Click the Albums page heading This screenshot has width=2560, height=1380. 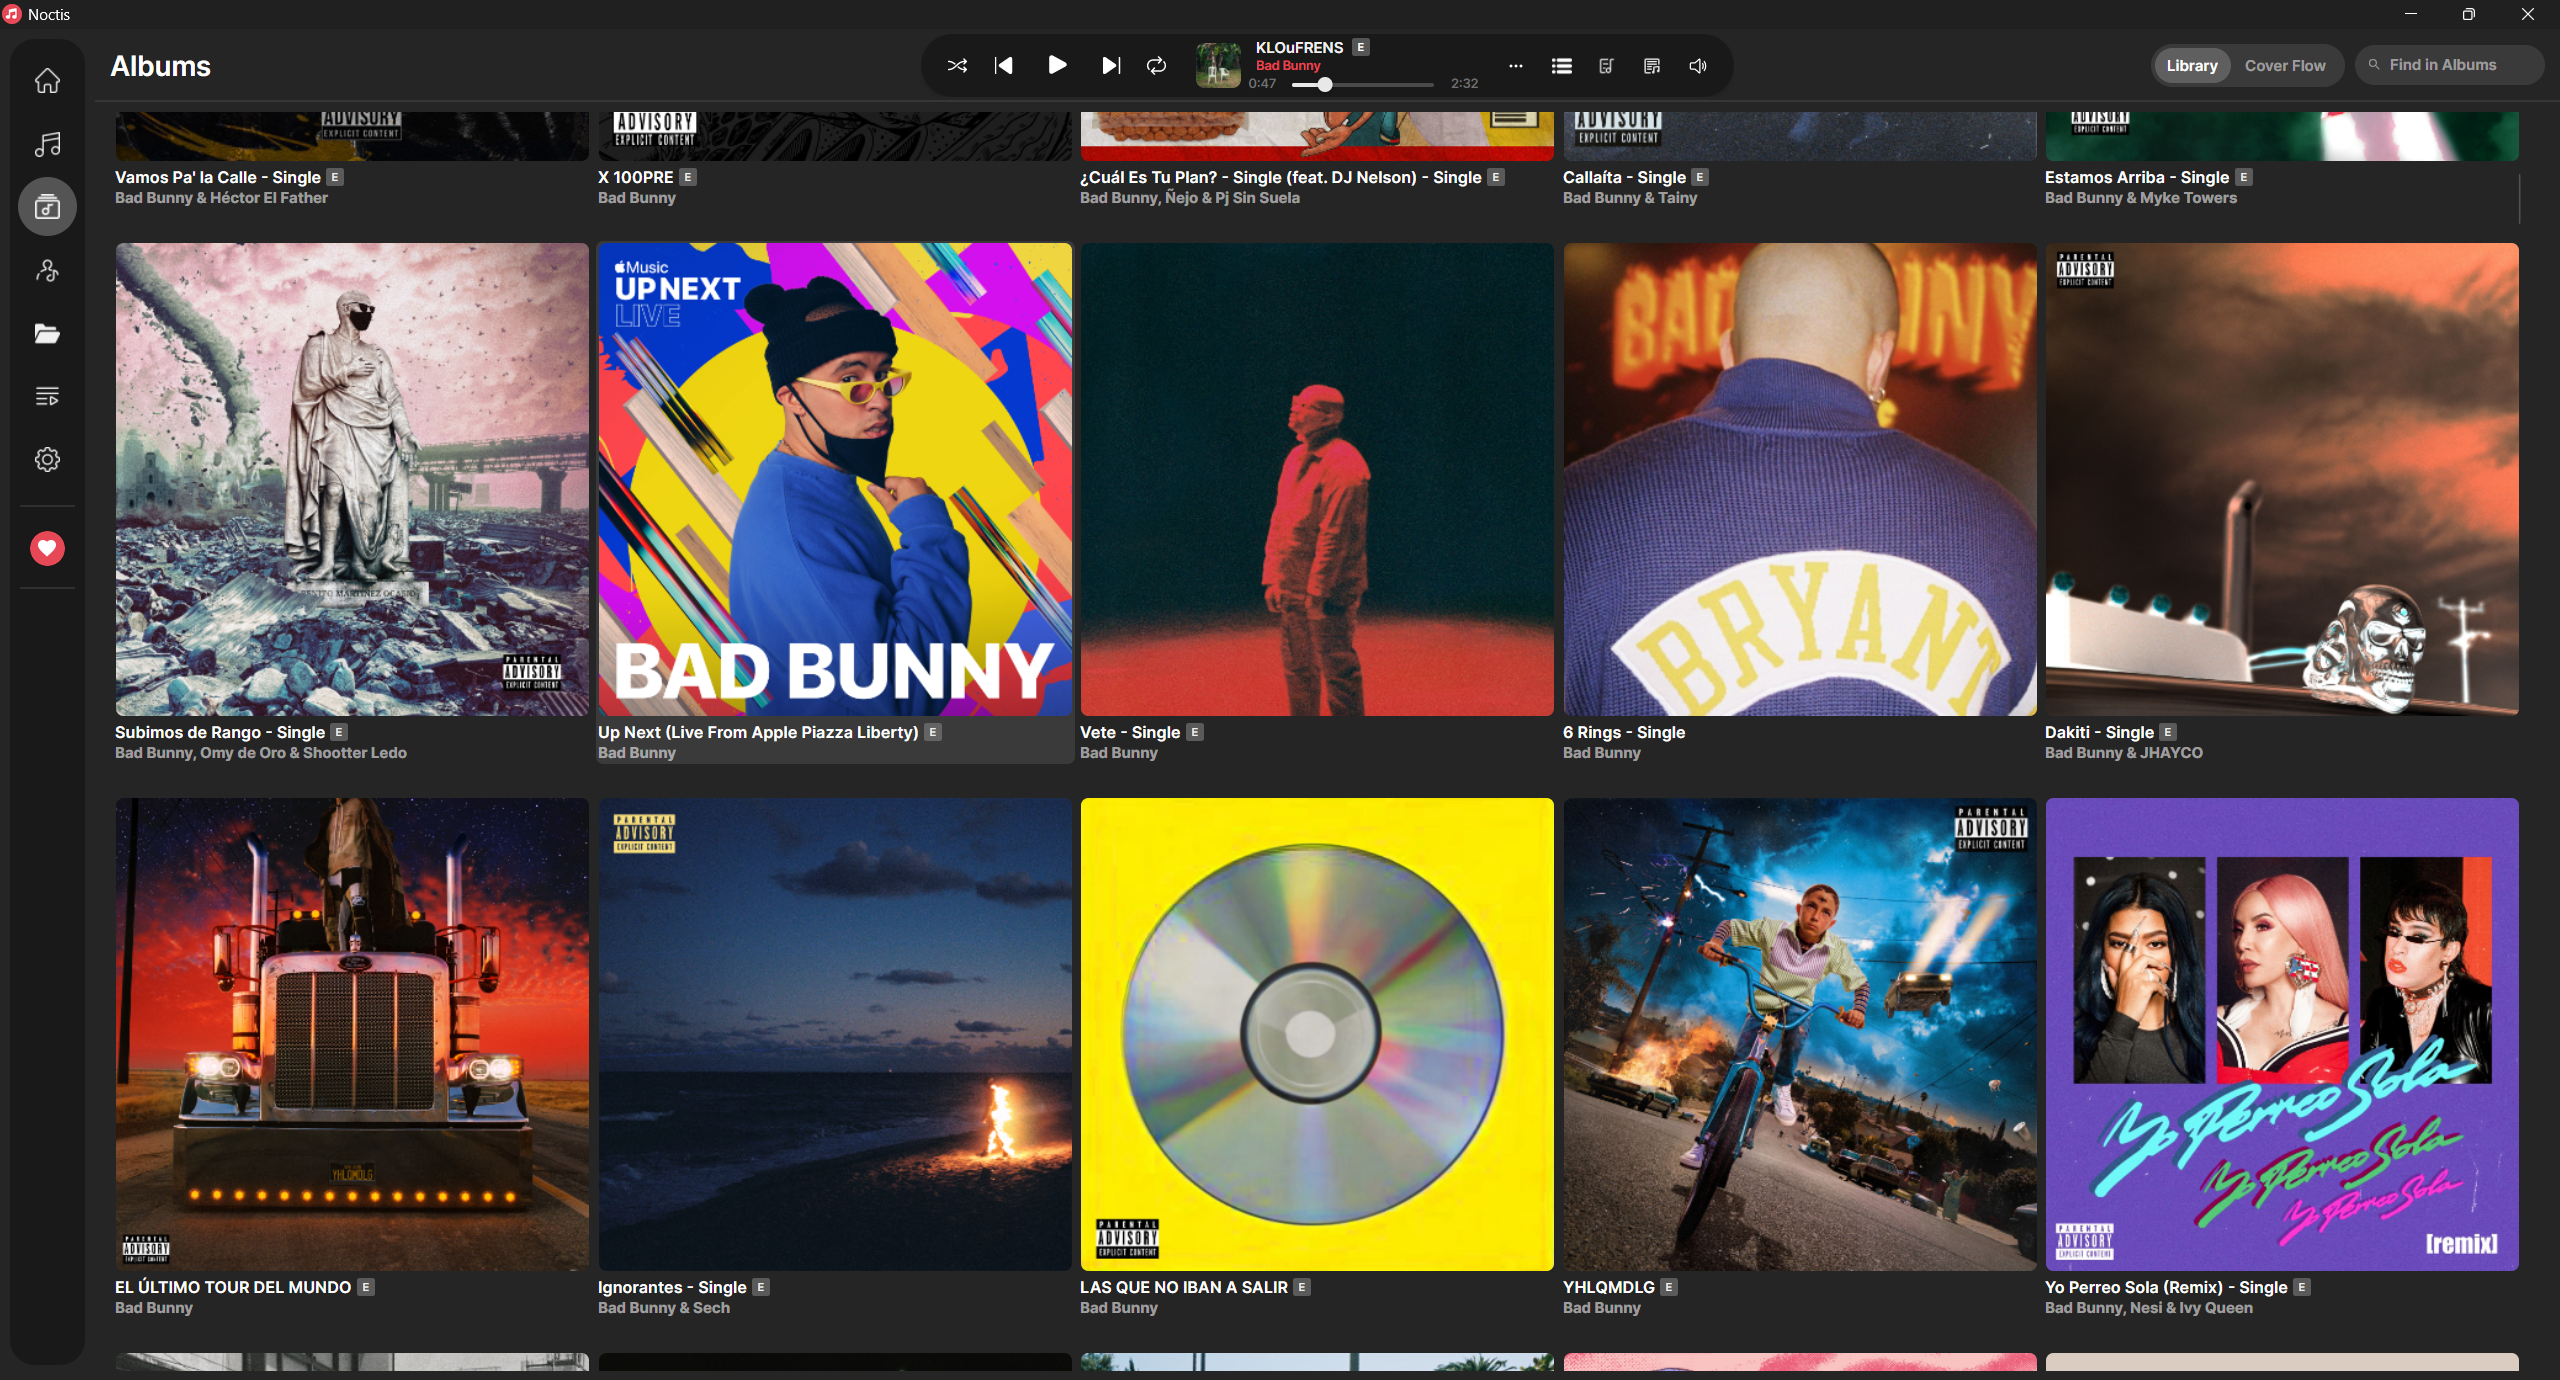click(160, 66)
